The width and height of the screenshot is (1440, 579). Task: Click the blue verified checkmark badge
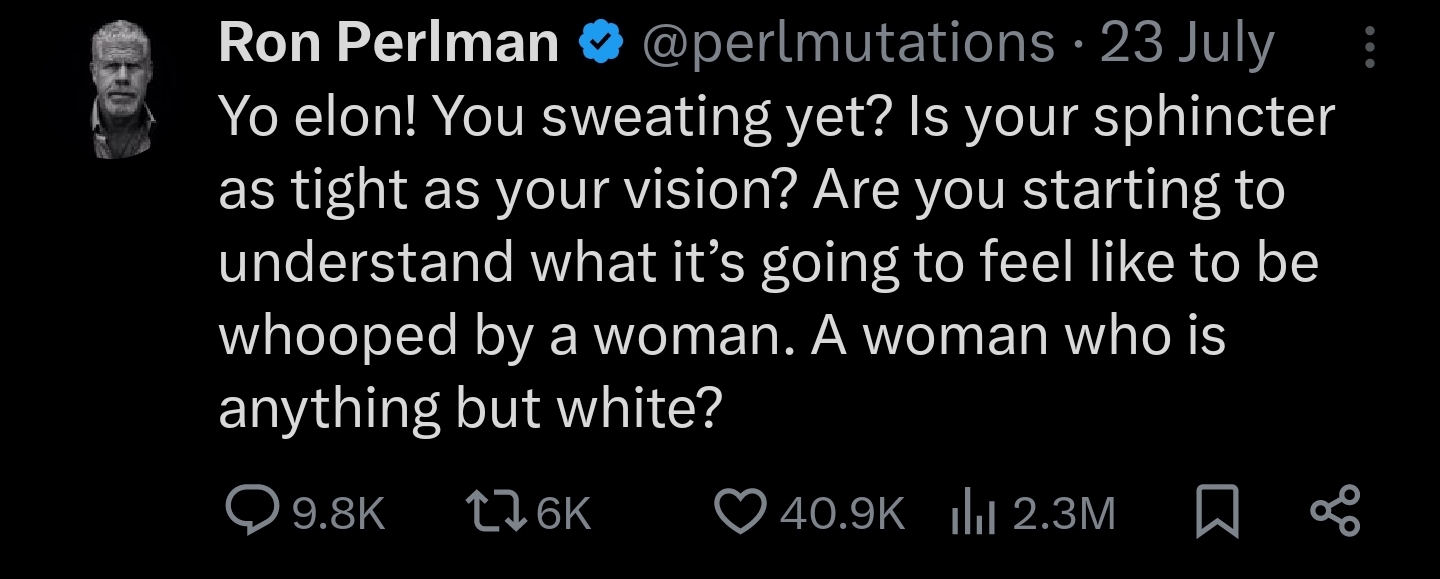click(600, 45)
